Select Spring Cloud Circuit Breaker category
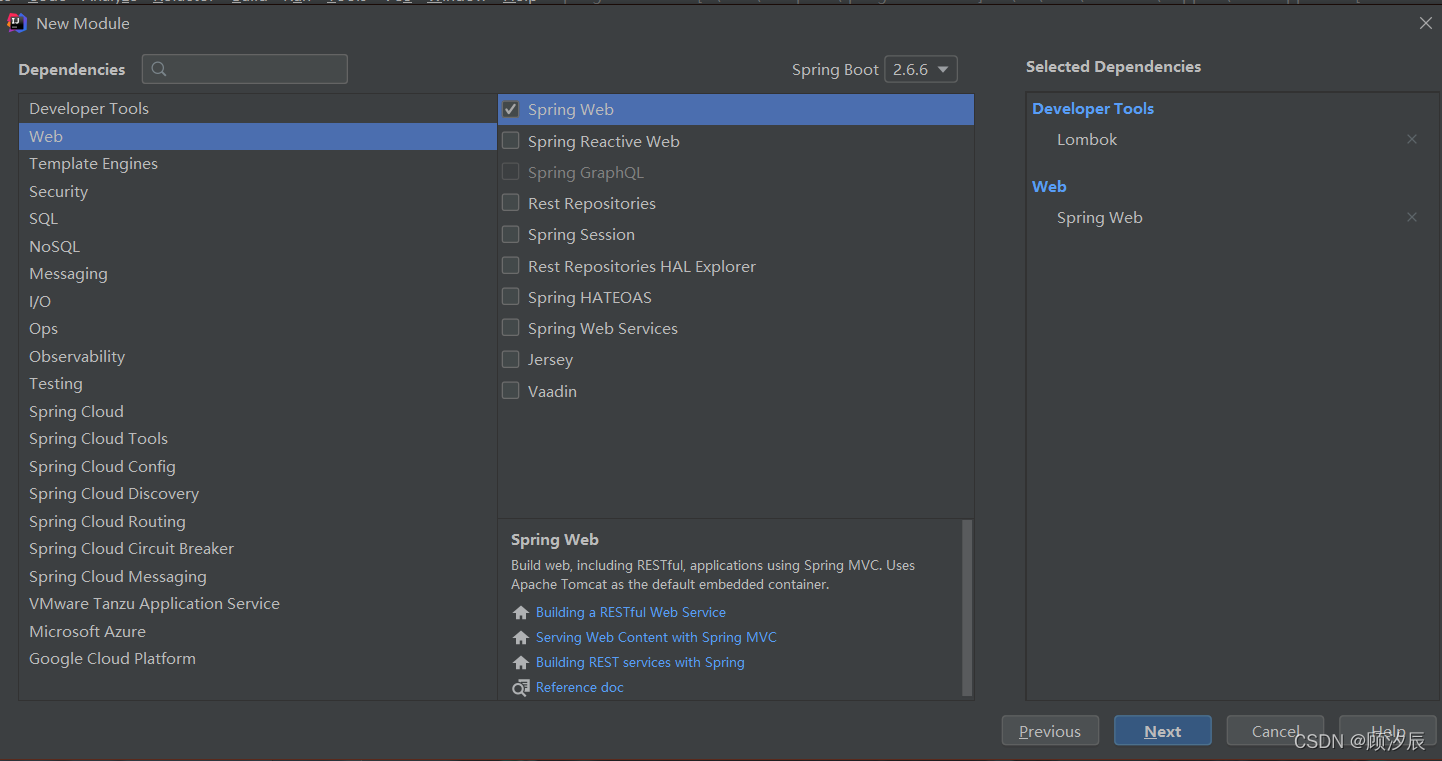The width and height of the screenshot is (1442, 761). (x=257, y=548)
